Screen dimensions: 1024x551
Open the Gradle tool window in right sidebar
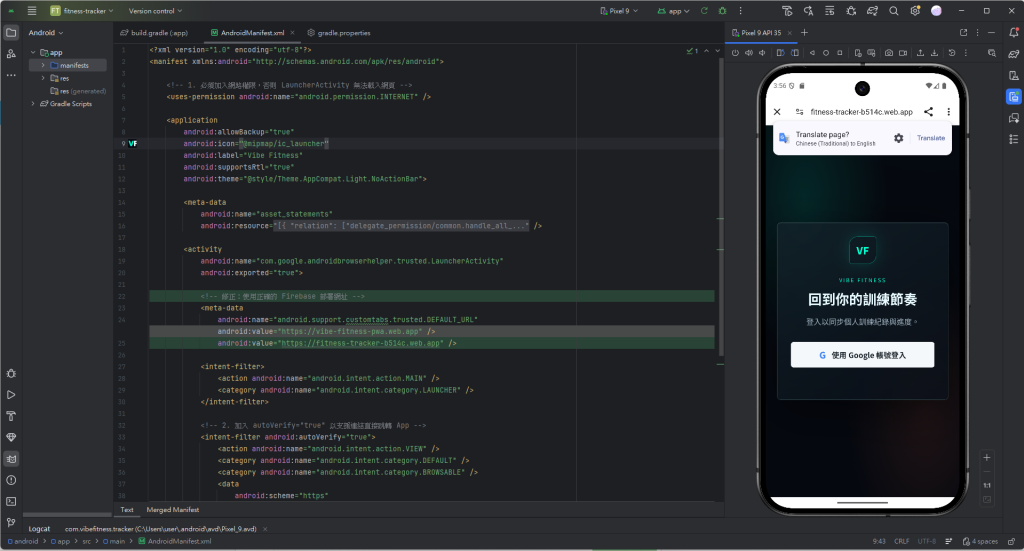click(x=1014, y=54)
